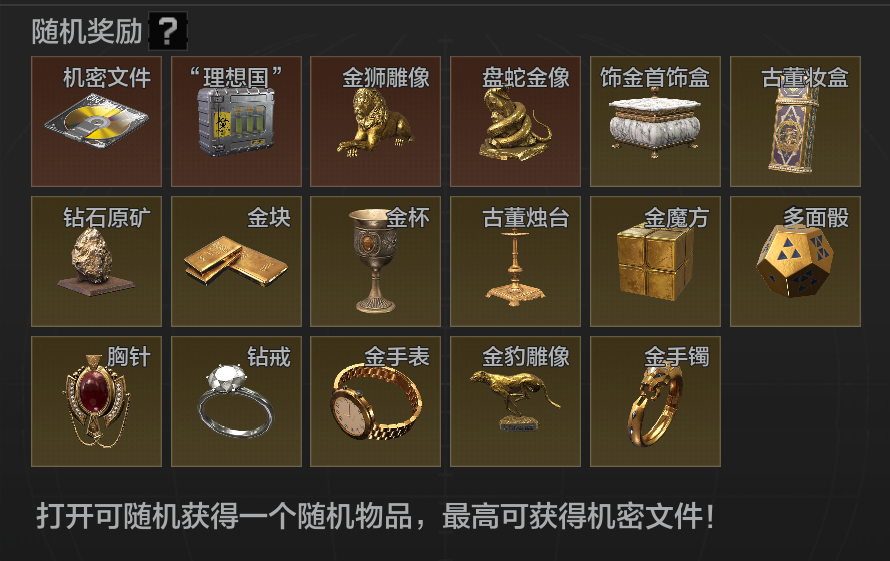Choose the 金狮雕像 golden lion statue
The width and height of the screenshot is (890, 561).
pos(376,122)
